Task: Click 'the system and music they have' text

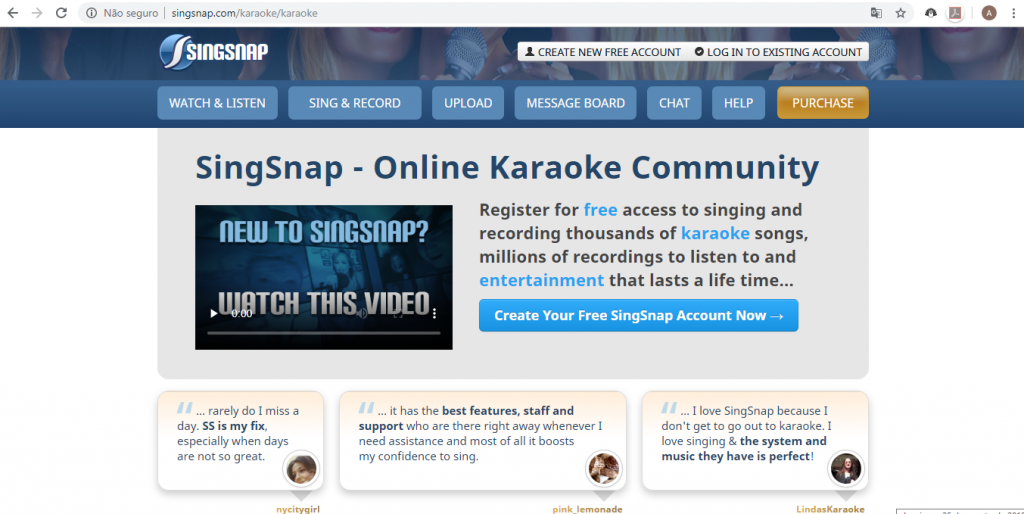Action: [x=744, y=449]
